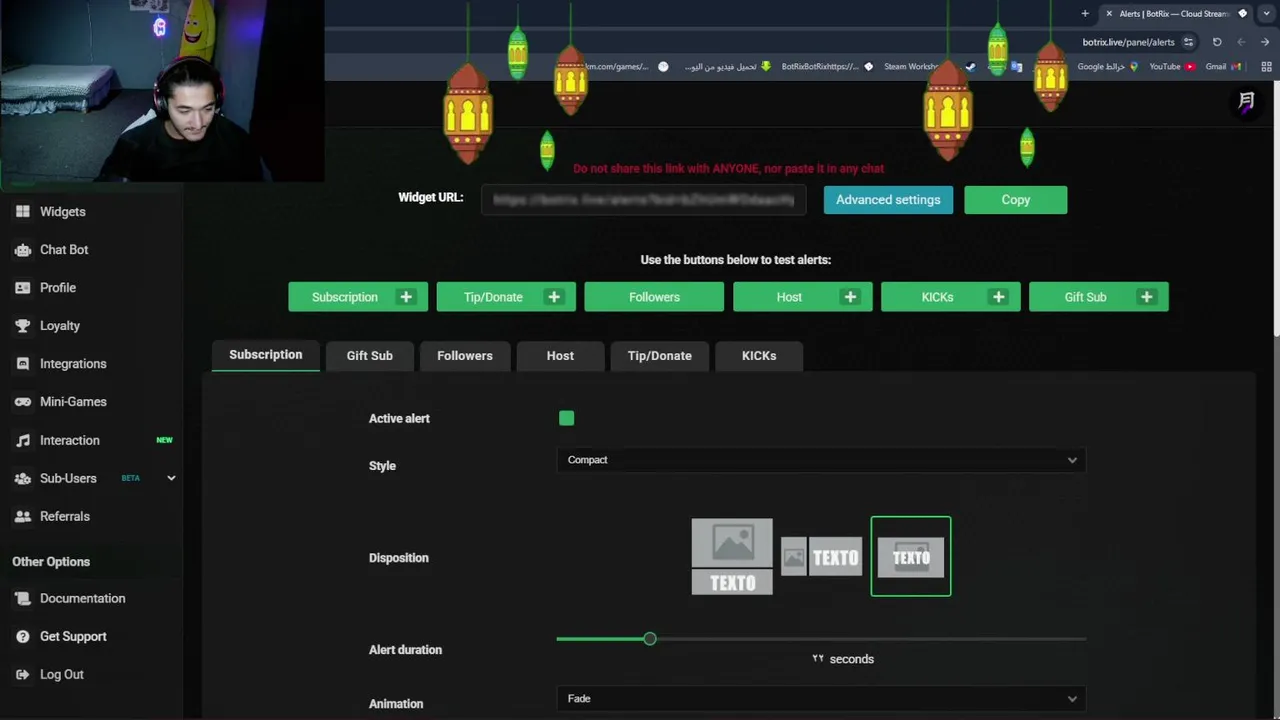Open the Style dropdown showing Compact
1280x720 pixels.
click(x=821, y=460)
